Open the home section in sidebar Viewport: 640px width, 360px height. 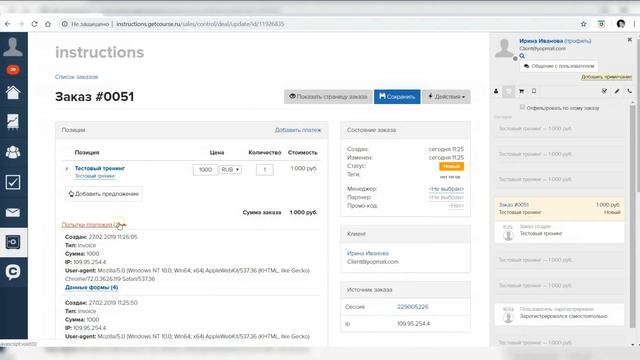tap(13, 93)
